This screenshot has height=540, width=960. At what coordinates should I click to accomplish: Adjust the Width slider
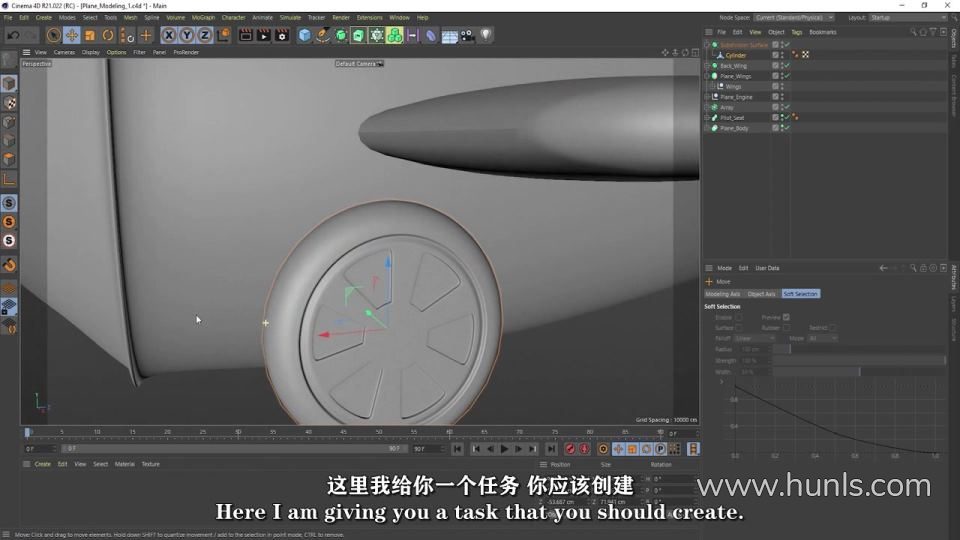(x=859, y=372)
